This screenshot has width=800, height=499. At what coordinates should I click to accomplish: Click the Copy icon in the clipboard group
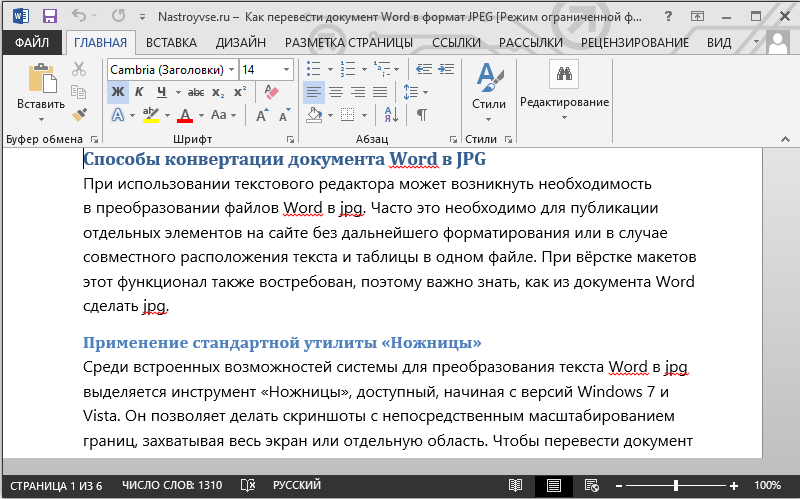(79, 92)
